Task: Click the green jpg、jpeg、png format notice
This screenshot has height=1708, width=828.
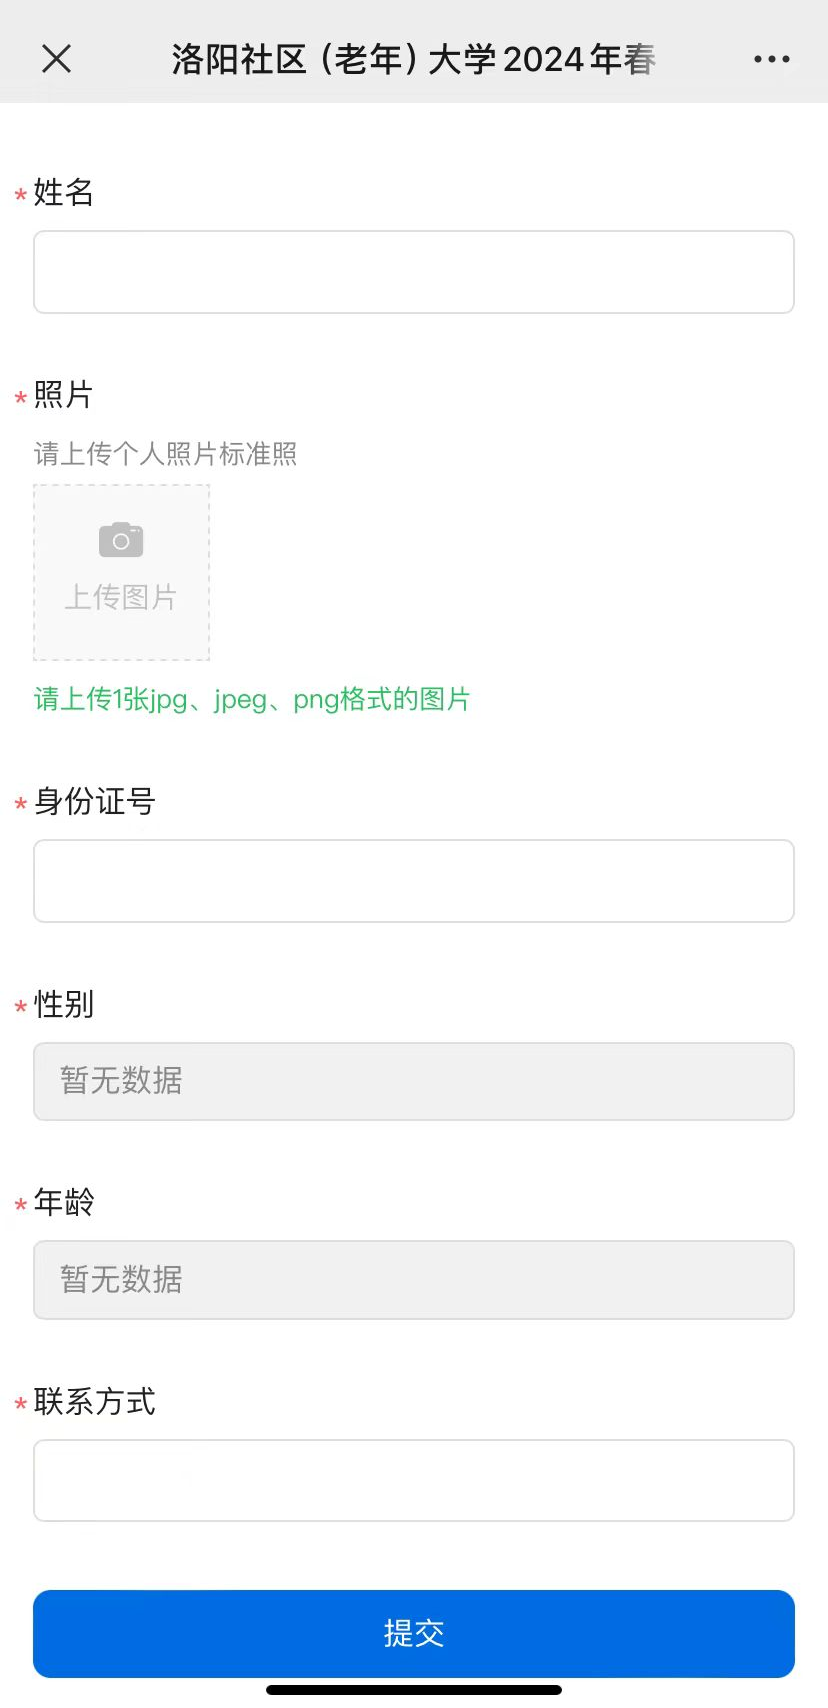Action: pos(252,699)
